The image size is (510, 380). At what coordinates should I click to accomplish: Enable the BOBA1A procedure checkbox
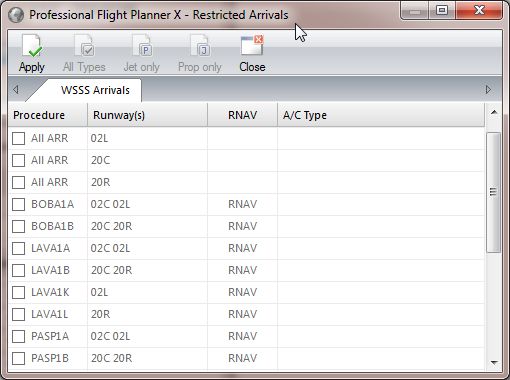point(18,204)
